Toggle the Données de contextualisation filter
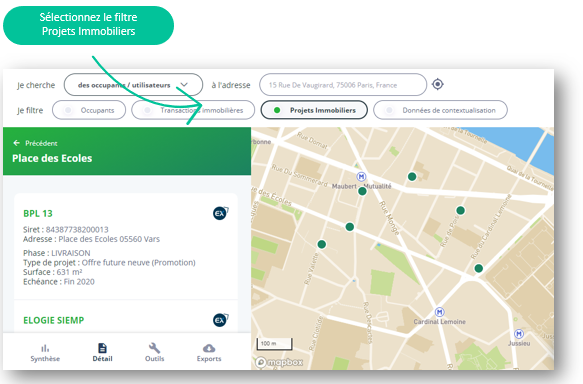583x384 pixels. 440,110
